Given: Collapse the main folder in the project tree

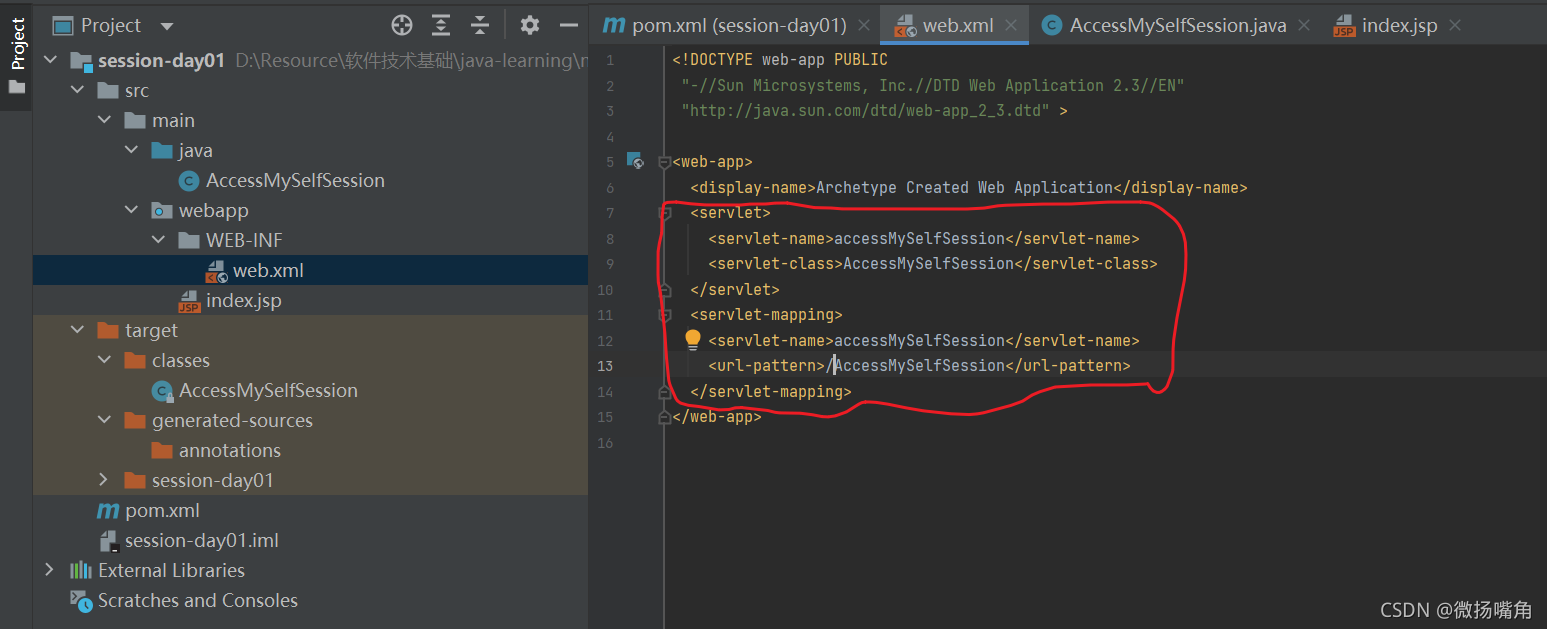Looking at the screenshot, I should tap(104, 120).
